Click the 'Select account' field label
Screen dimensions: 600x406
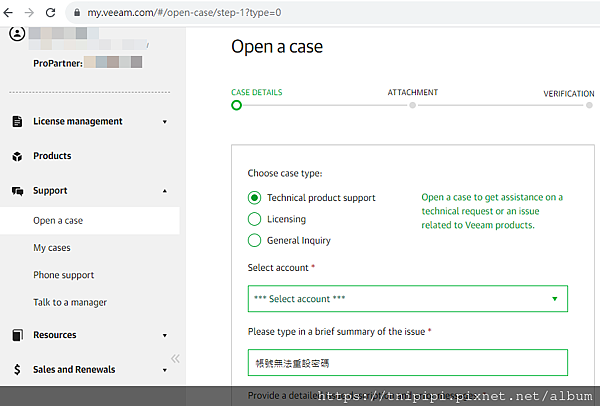pyautogui.click(x=278, y=267)
